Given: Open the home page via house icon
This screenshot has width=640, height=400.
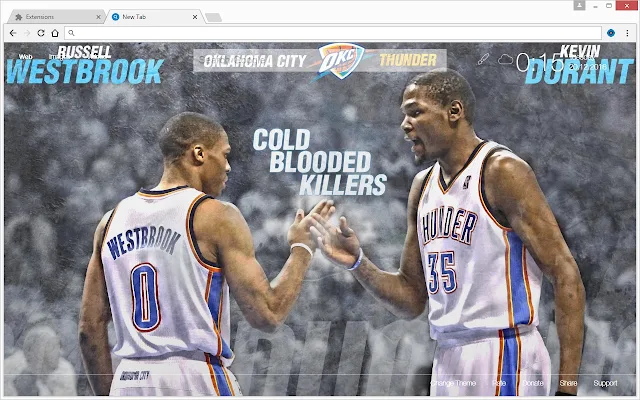Looking at the screenshot, I should (x=55, y=33).
